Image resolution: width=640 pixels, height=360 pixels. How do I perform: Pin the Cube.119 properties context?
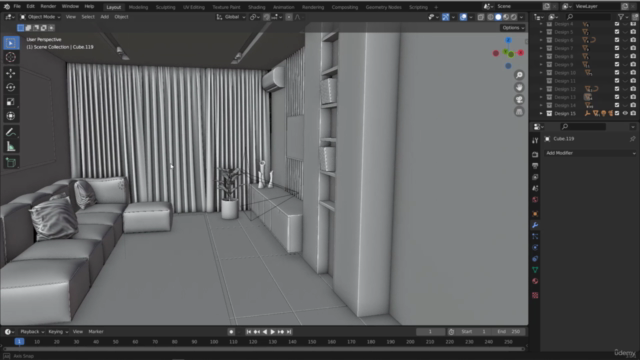click(x=632, y=139)
